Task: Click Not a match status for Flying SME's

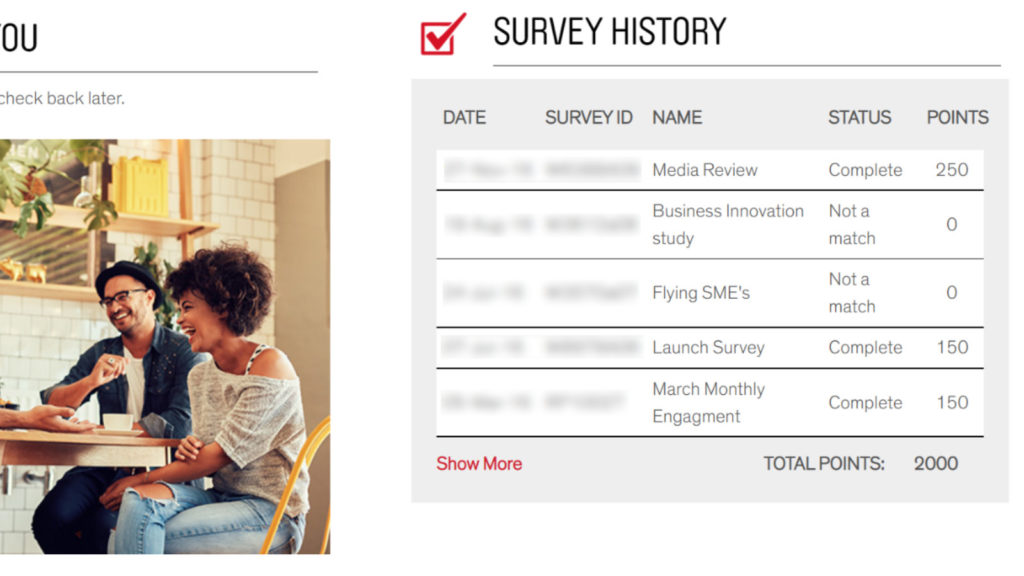Action: [x=852, y=293]
